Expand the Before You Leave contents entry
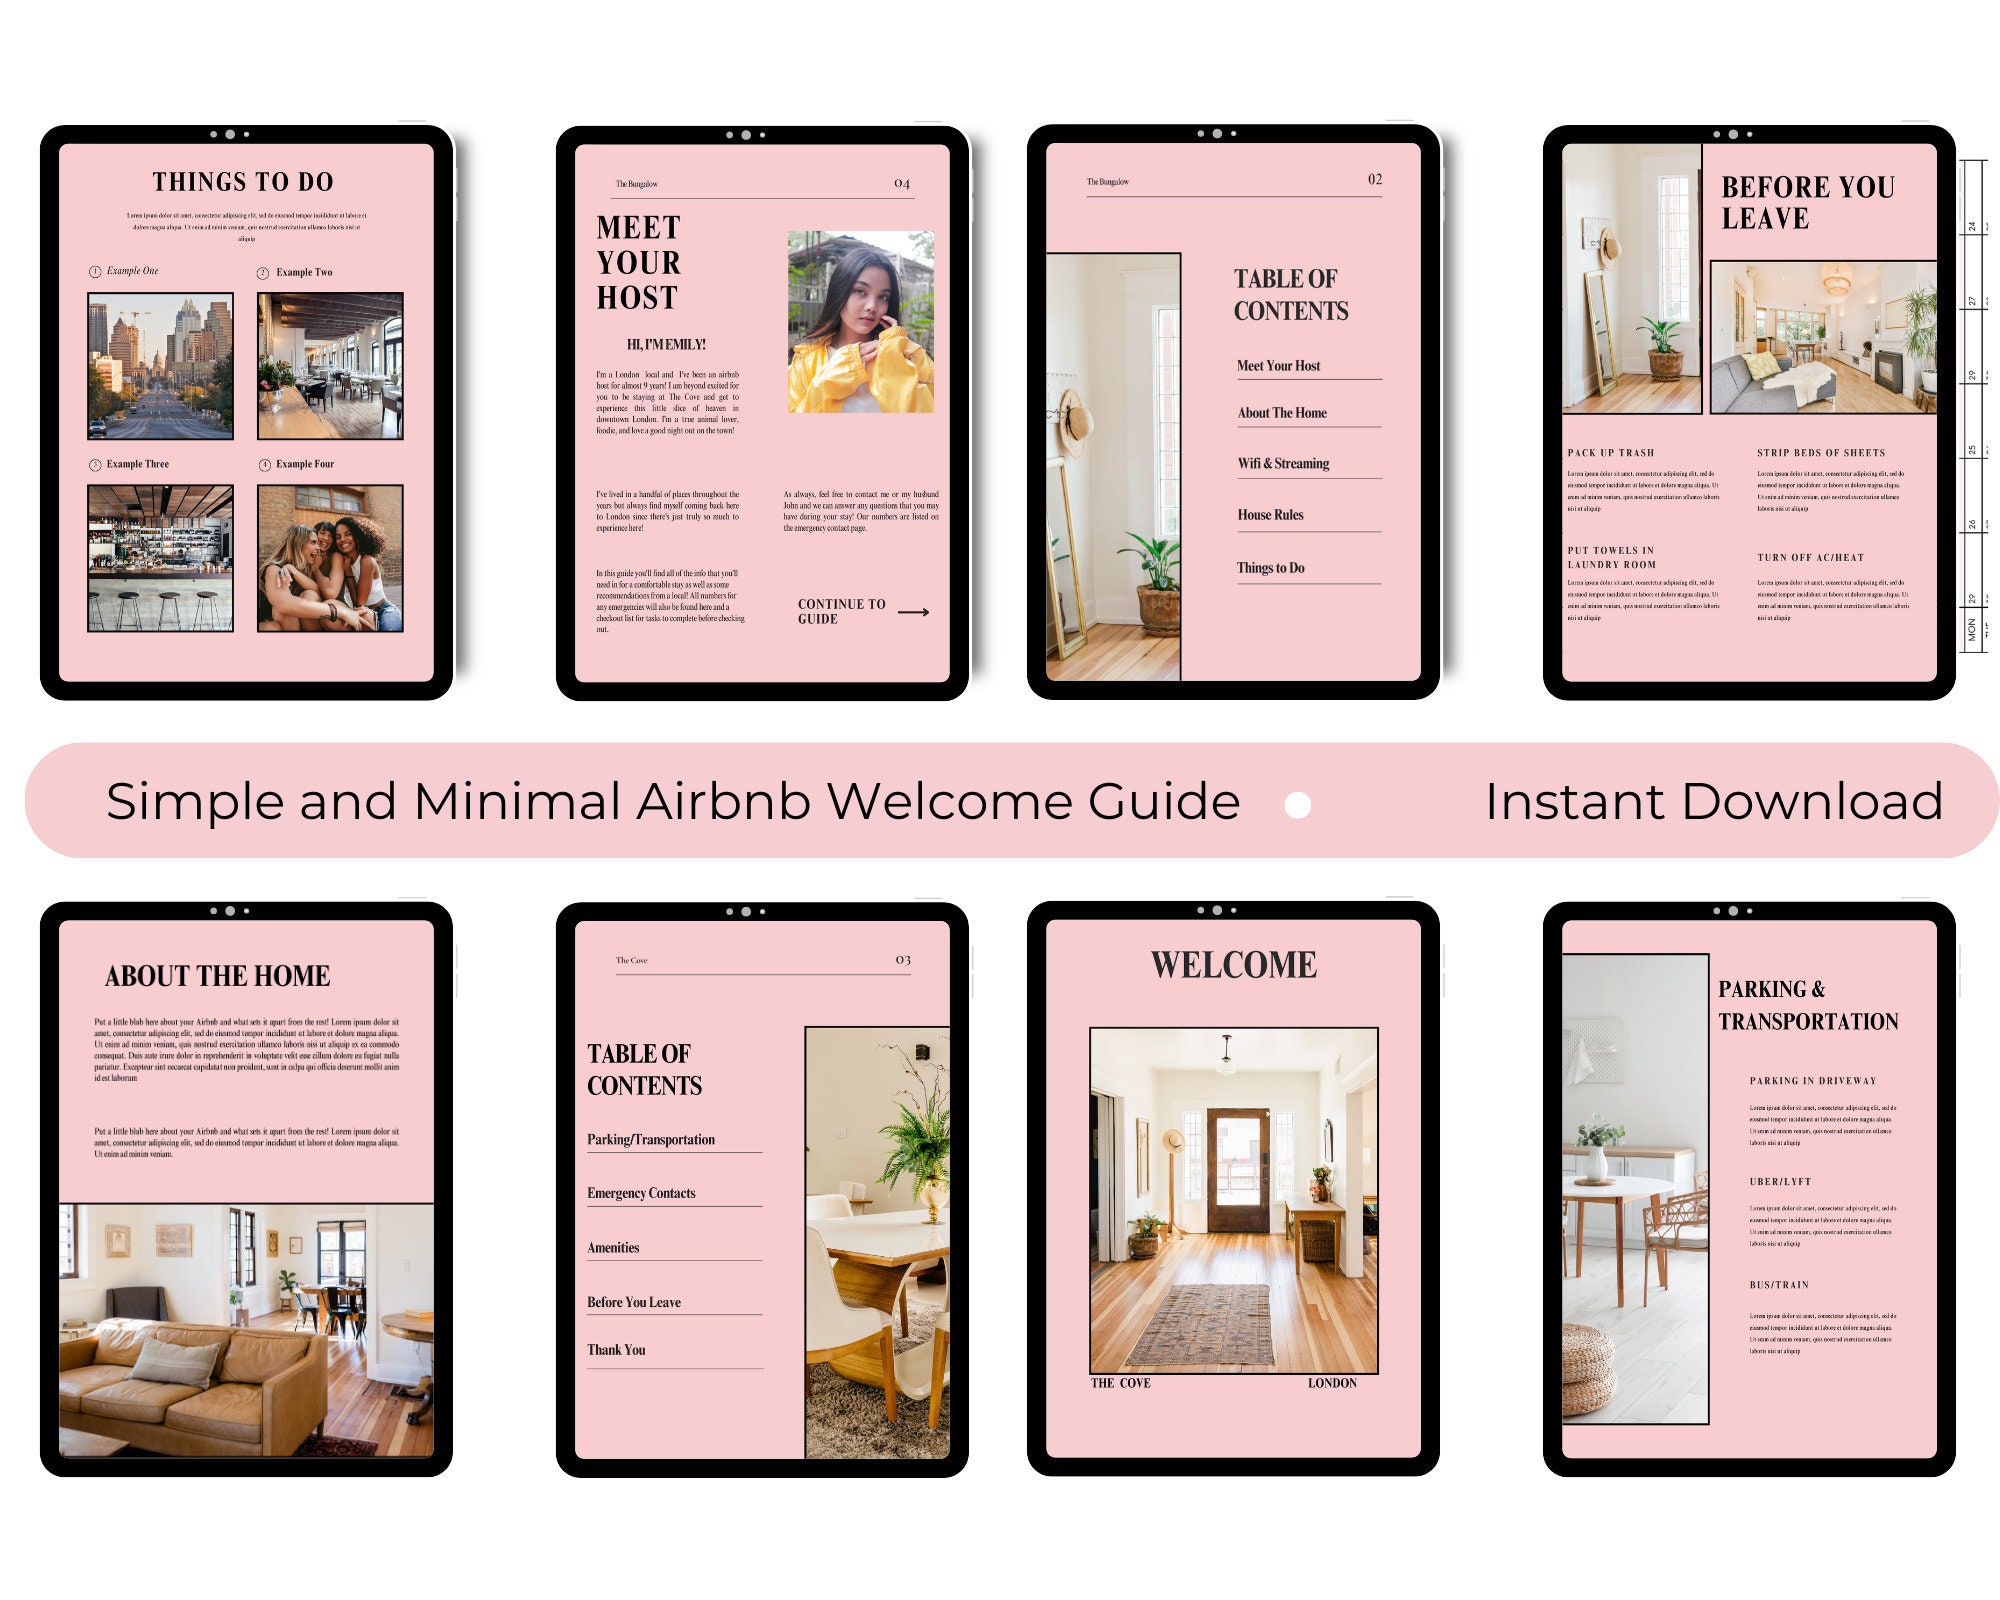The image size is (2000, 1600). click(632, 1302)
